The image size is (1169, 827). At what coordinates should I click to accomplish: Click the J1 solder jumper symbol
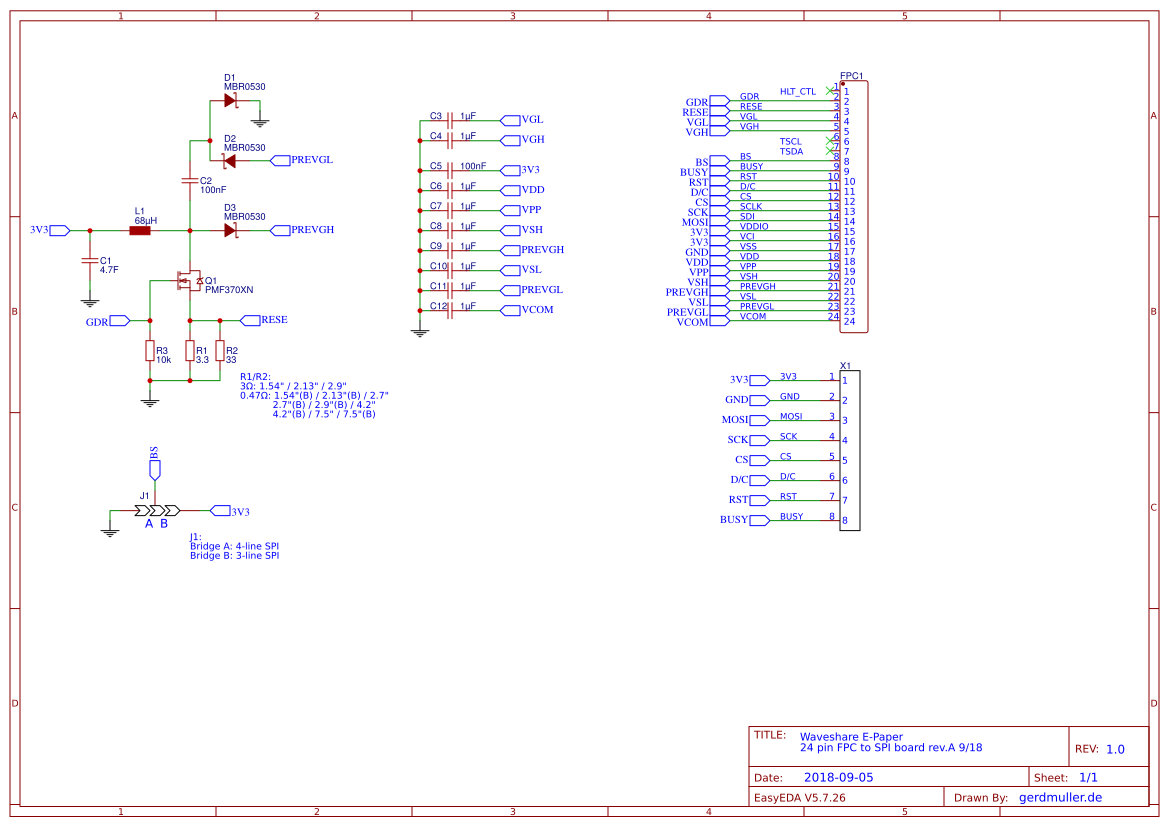click(157, 511)
